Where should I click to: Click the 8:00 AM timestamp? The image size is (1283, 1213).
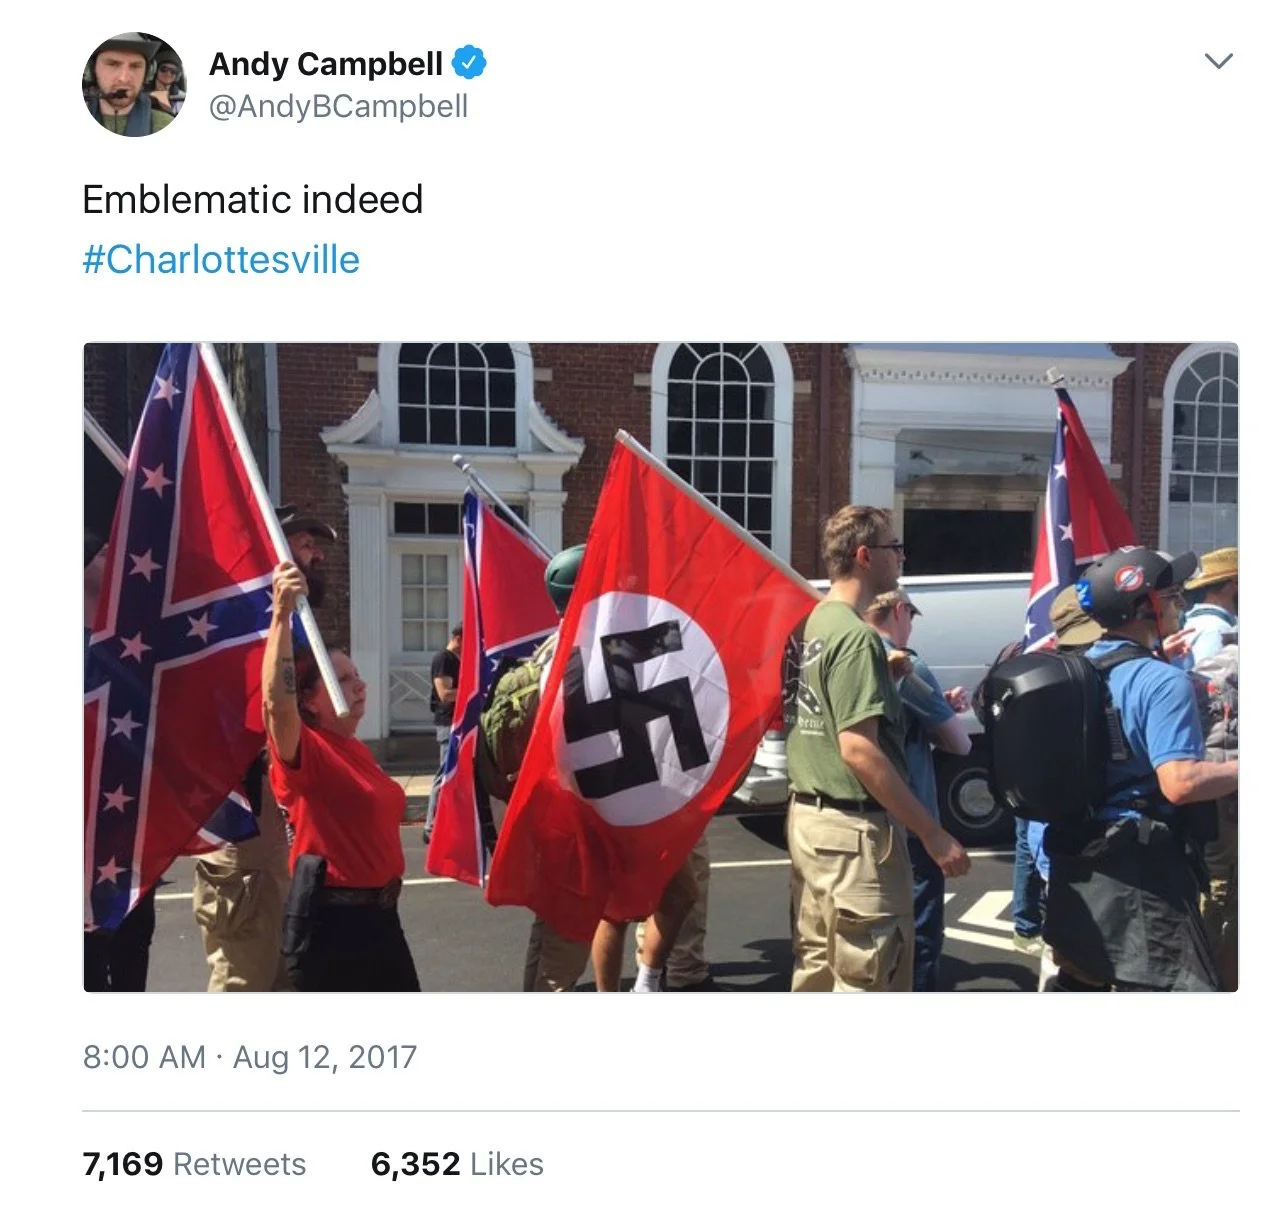(144, 1057)
